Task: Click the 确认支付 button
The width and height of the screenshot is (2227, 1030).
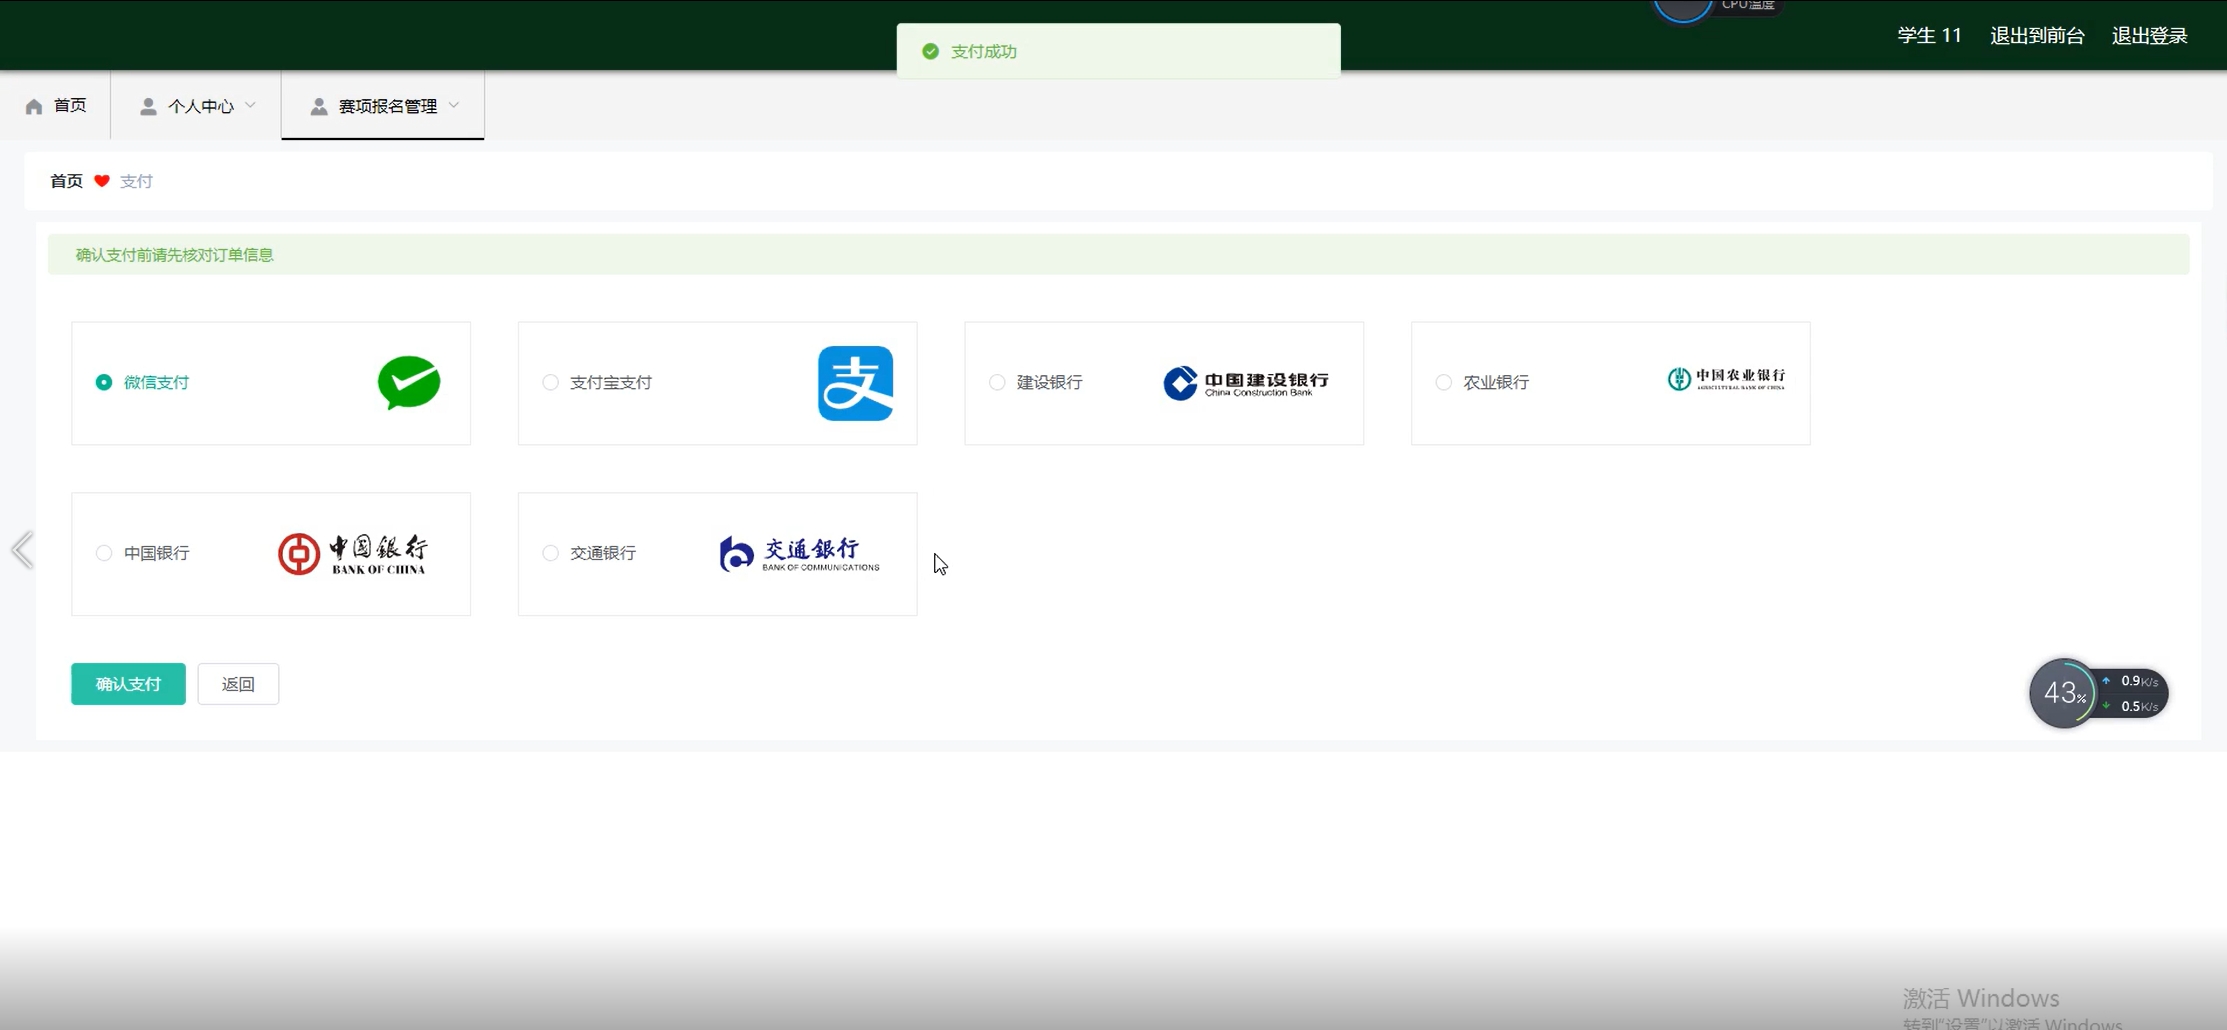Action: tap(128, 684)
